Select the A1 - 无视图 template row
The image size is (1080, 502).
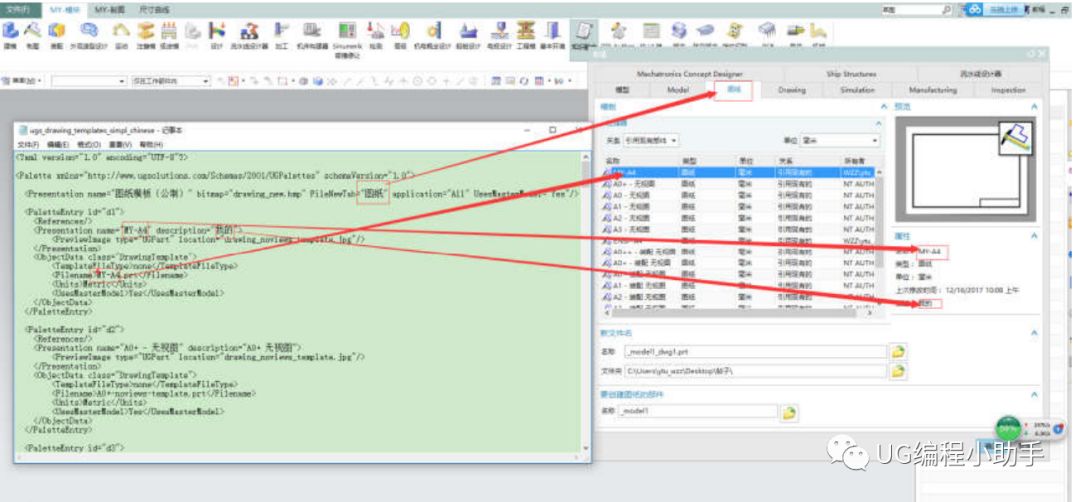pyautogui.click(x=738, y=207)
